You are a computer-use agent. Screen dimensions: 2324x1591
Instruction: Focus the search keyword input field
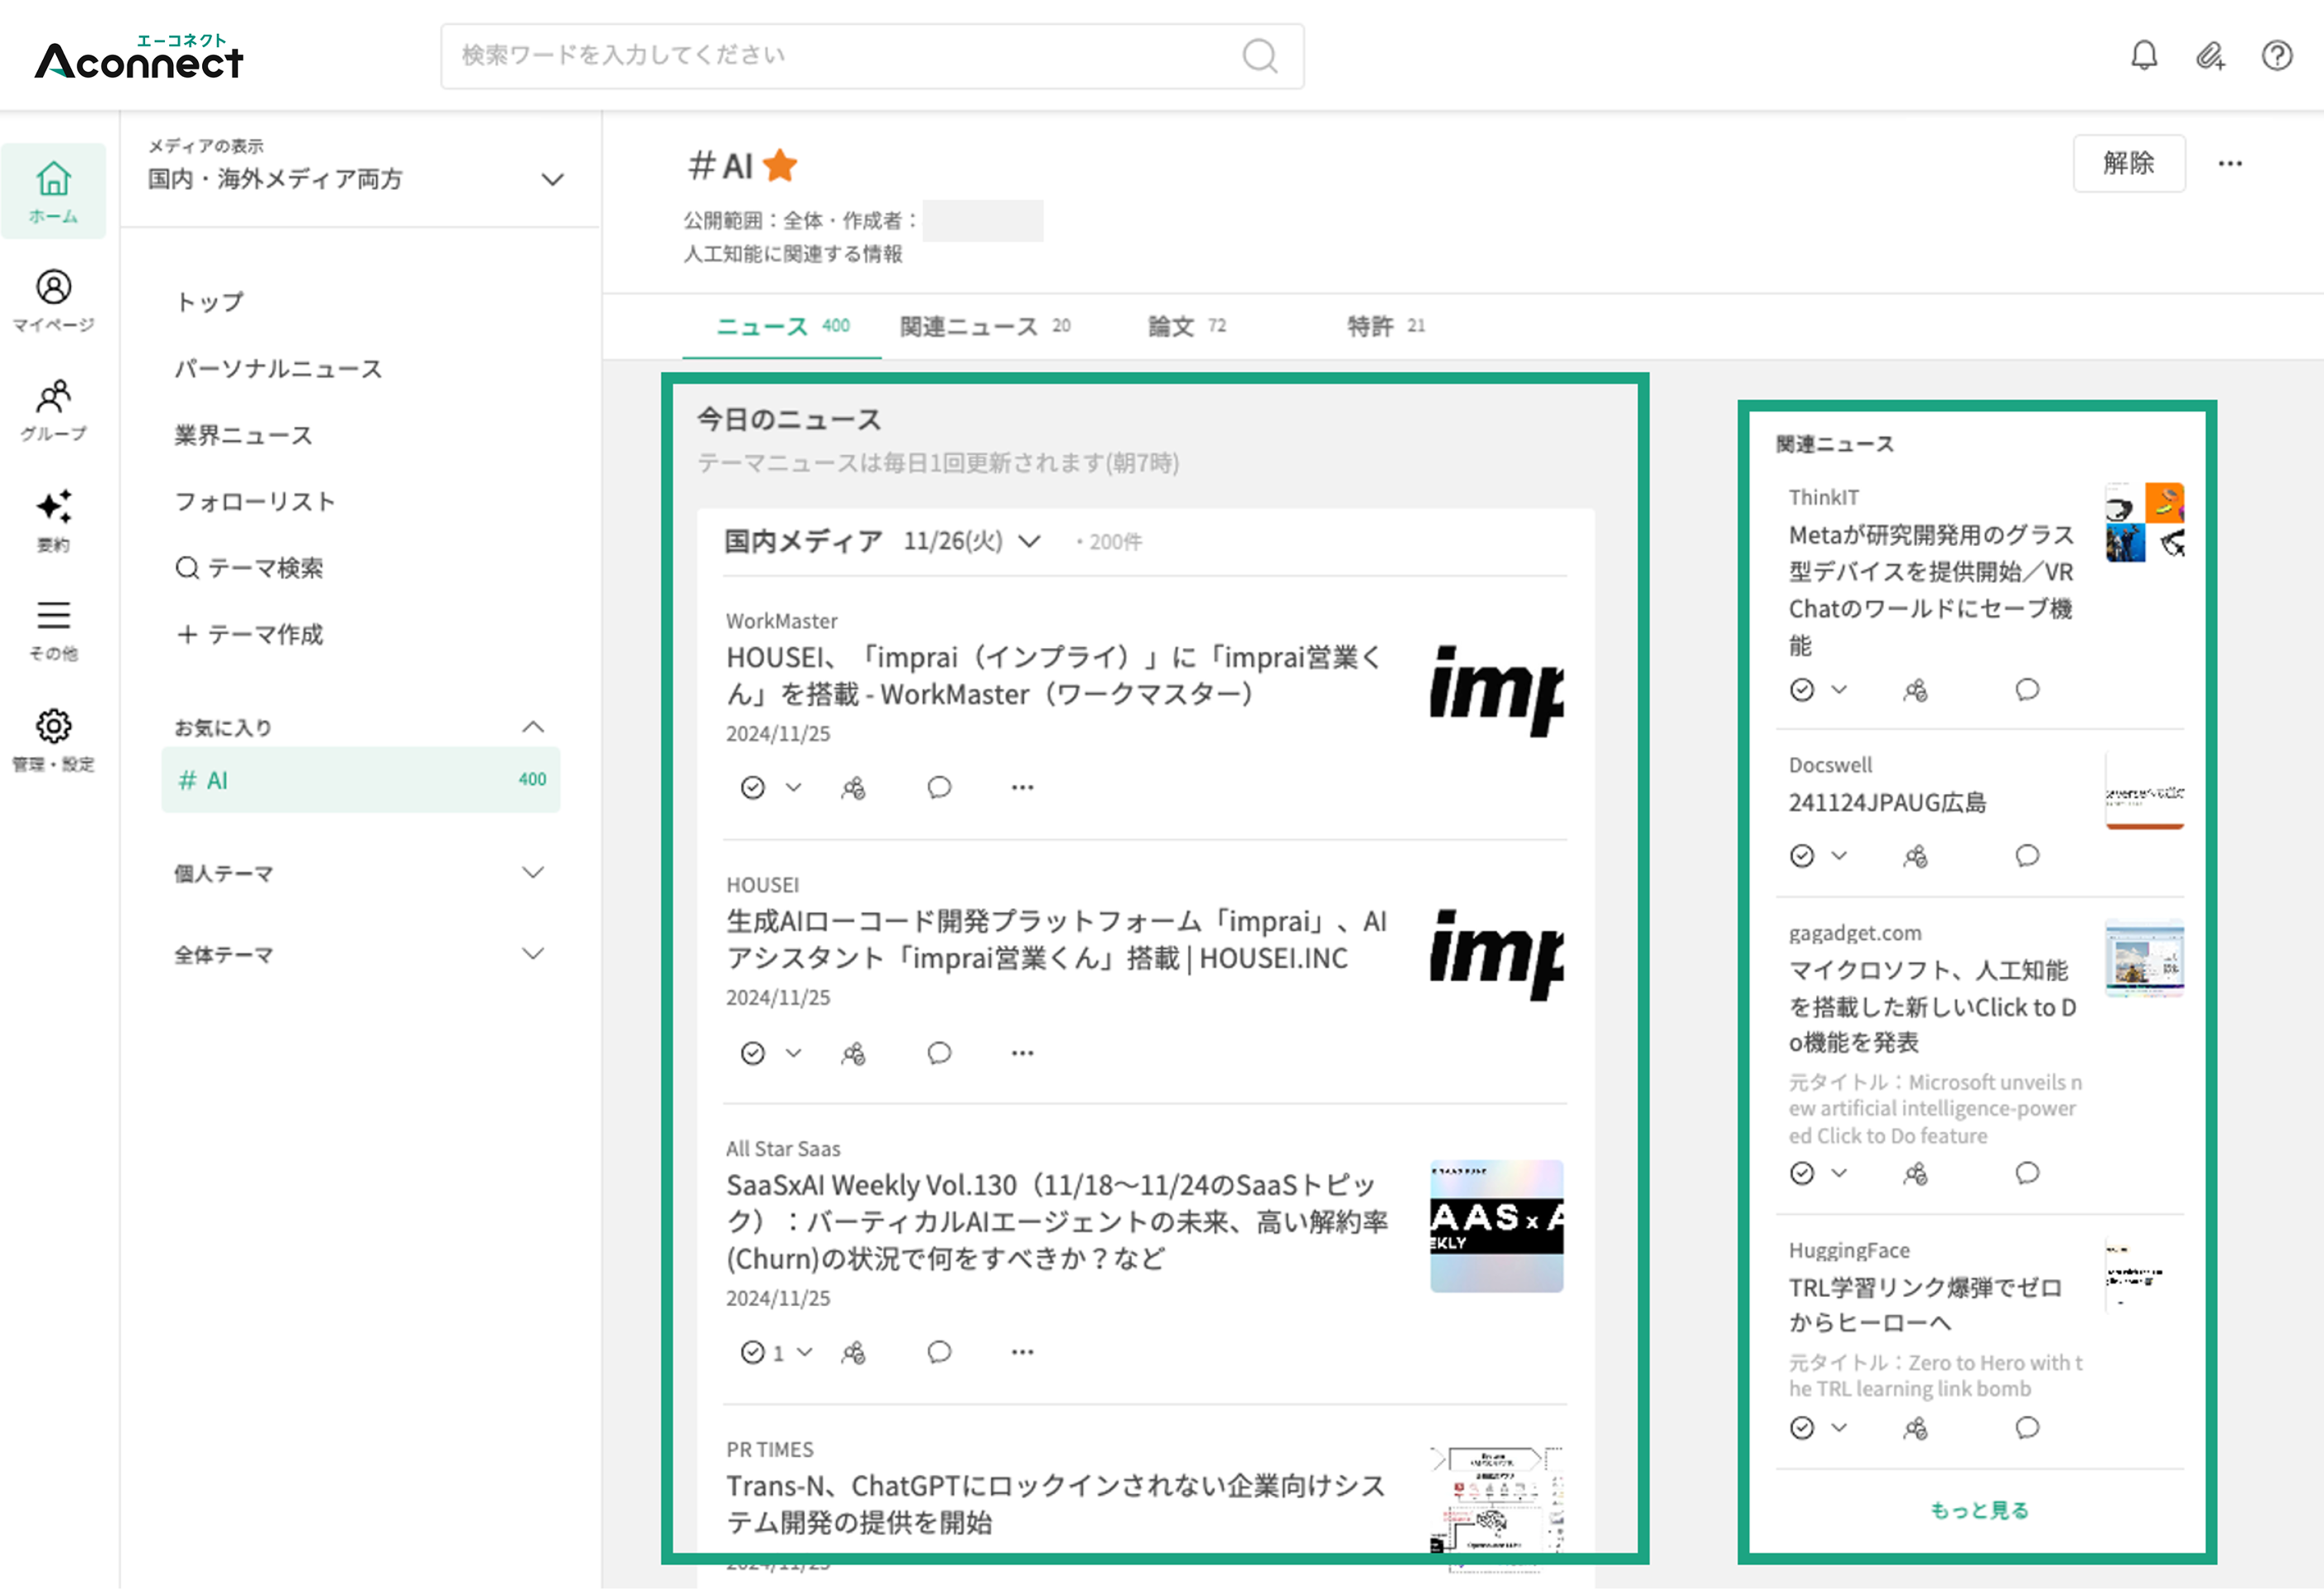[x=872, y=56]
